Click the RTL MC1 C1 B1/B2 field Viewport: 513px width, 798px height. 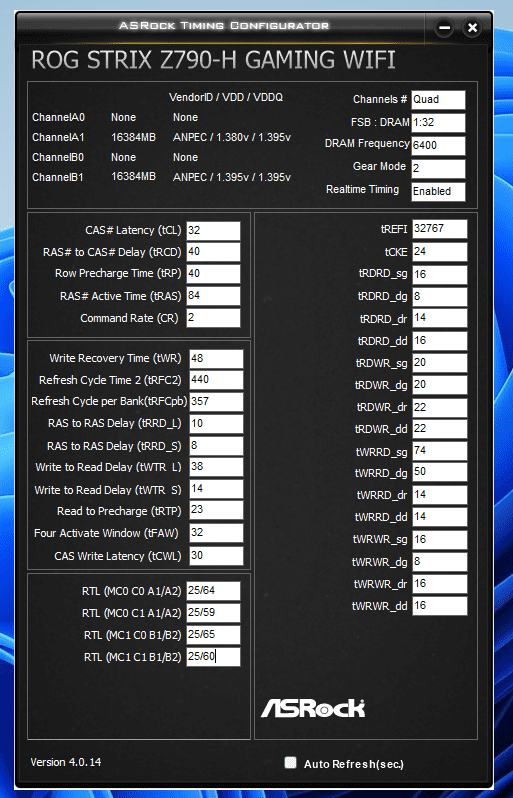pos(213,657)
